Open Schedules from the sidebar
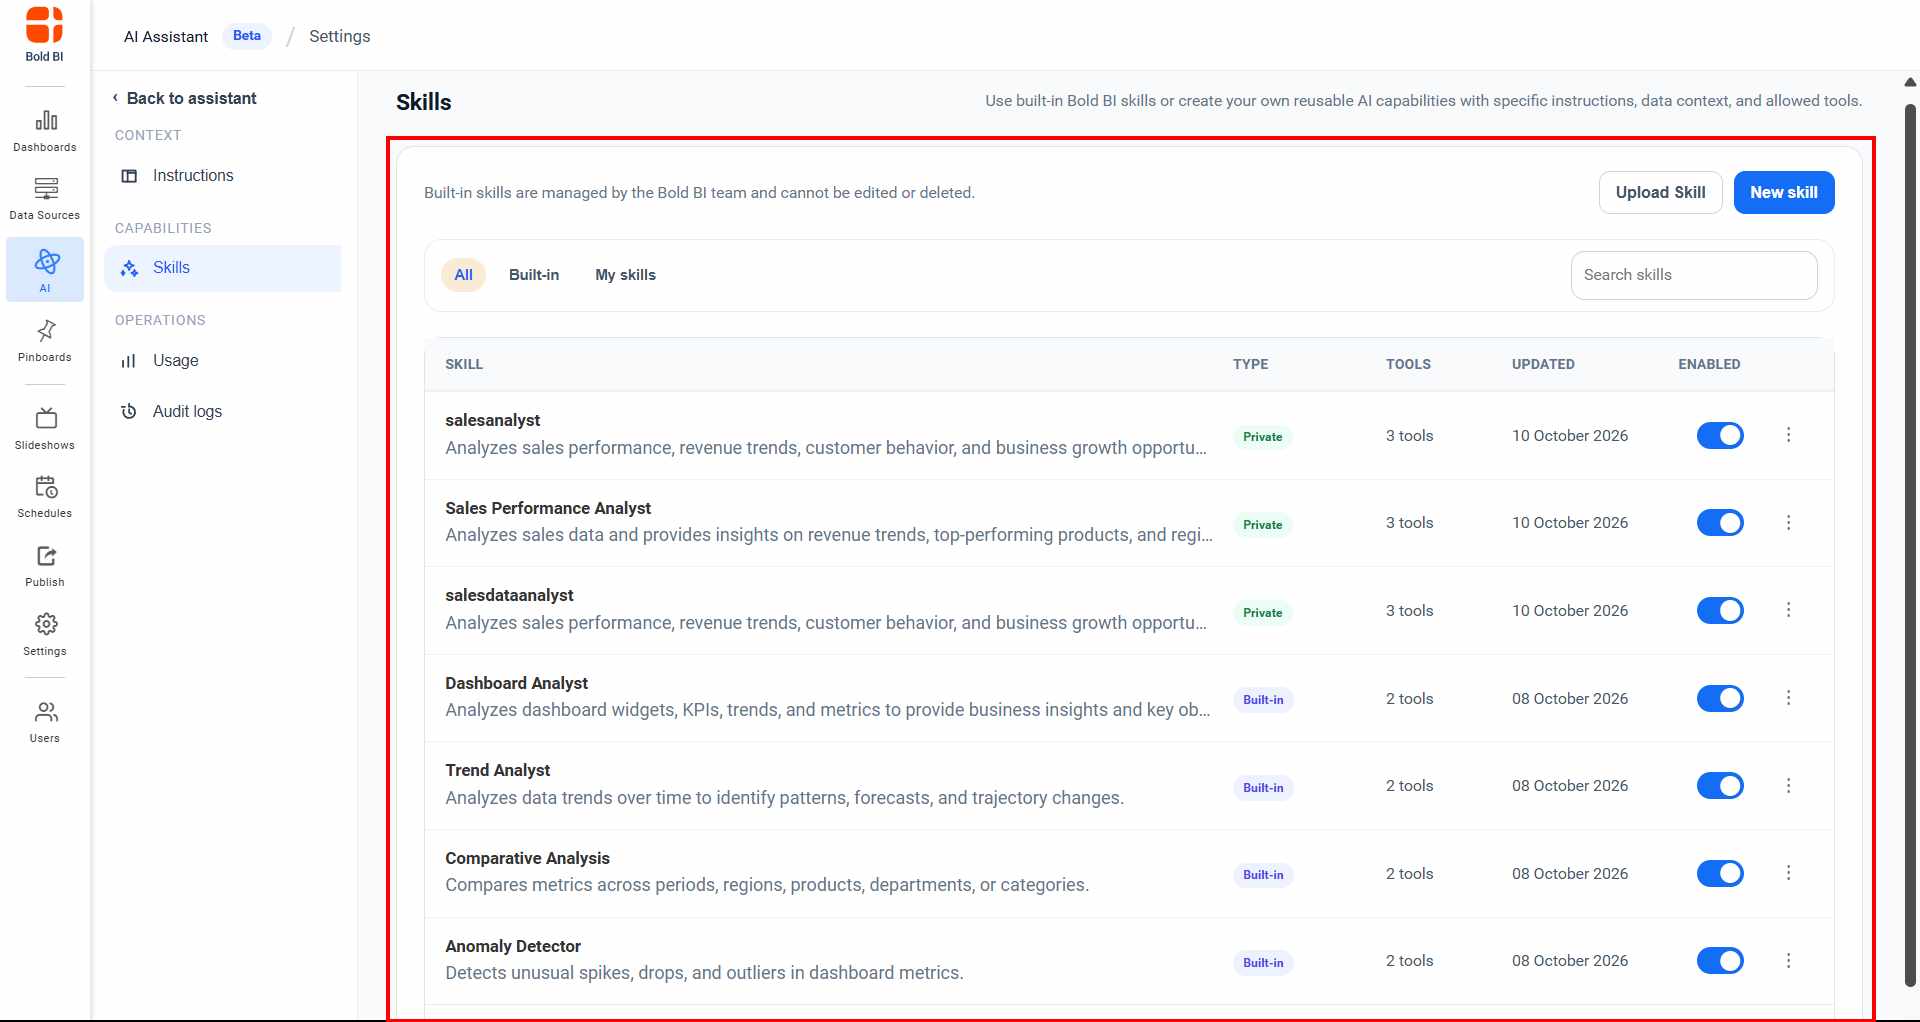This screenshot has width=1920, height=1022. [45, 497]
